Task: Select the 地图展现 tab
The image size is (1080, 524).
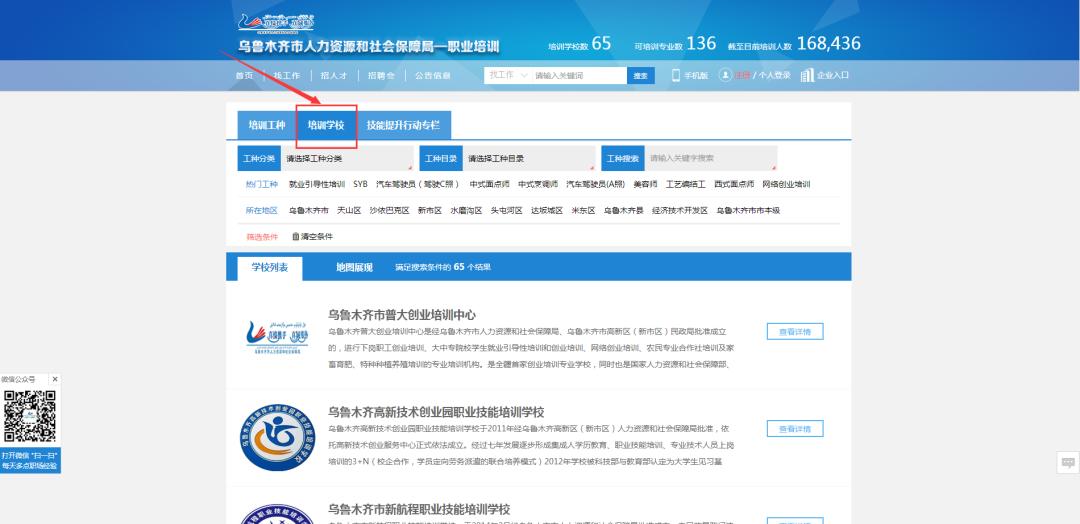Action: (x=354, y=267)
